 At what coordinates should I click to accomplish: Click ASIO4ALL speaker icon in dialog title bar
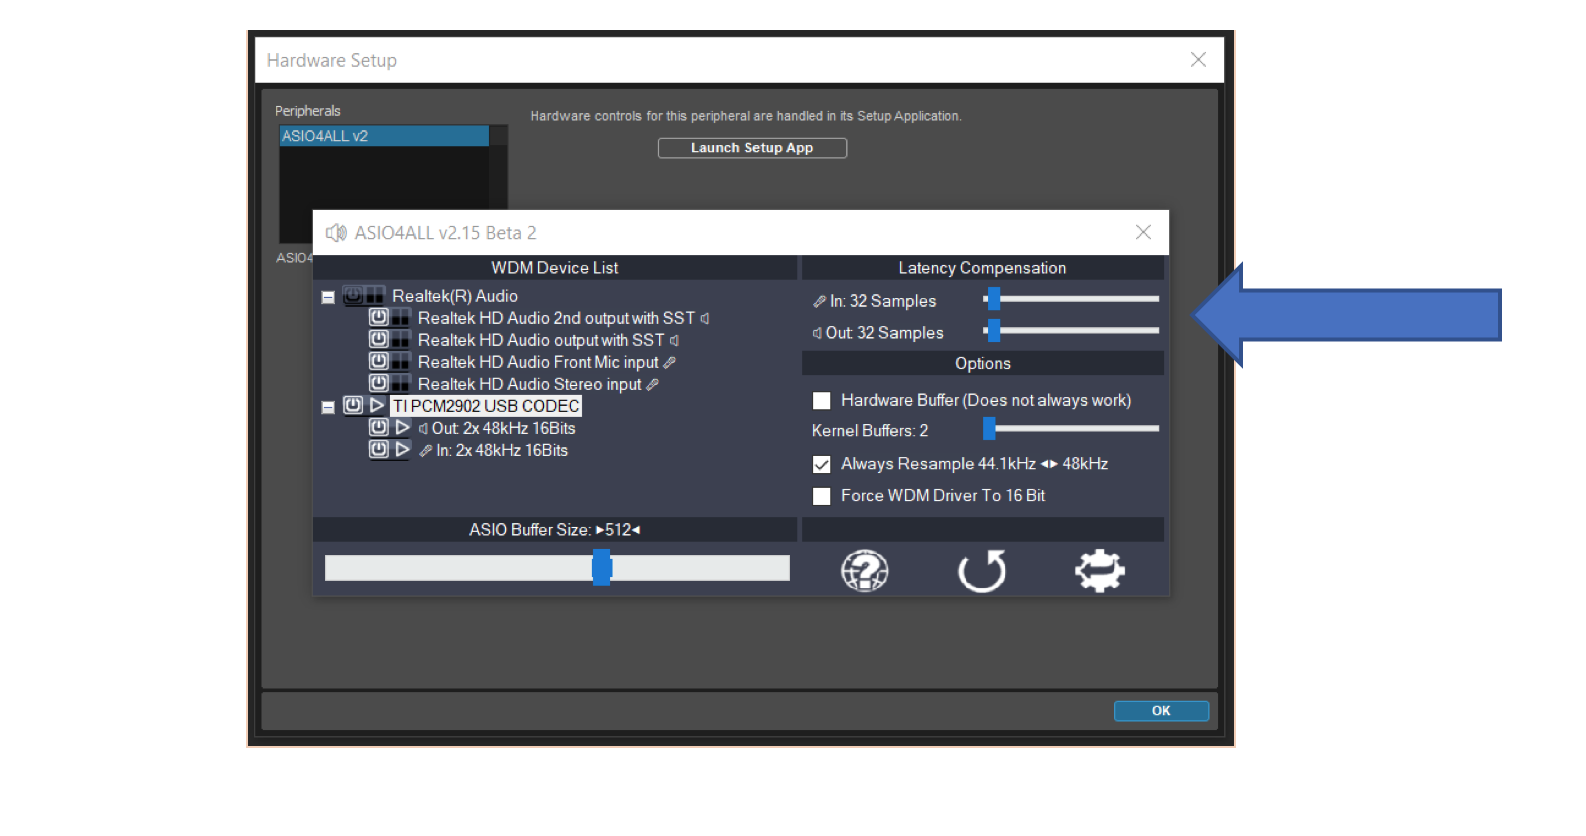(336, 233)
